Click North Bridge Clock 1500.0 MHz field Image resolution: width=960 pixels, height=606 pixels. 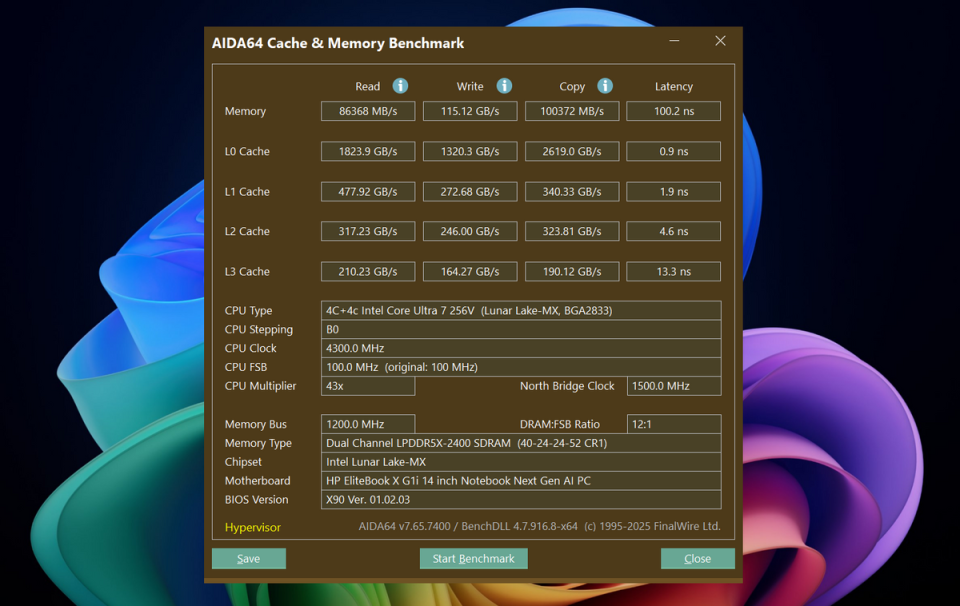(x=674, y=386)
